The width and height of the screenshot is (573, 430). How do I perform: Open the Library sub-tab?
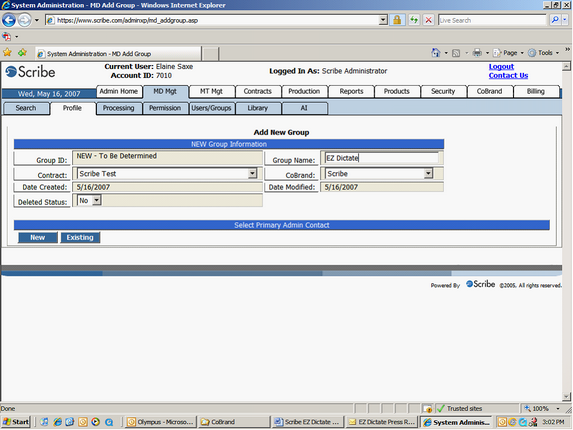(258, 108)
